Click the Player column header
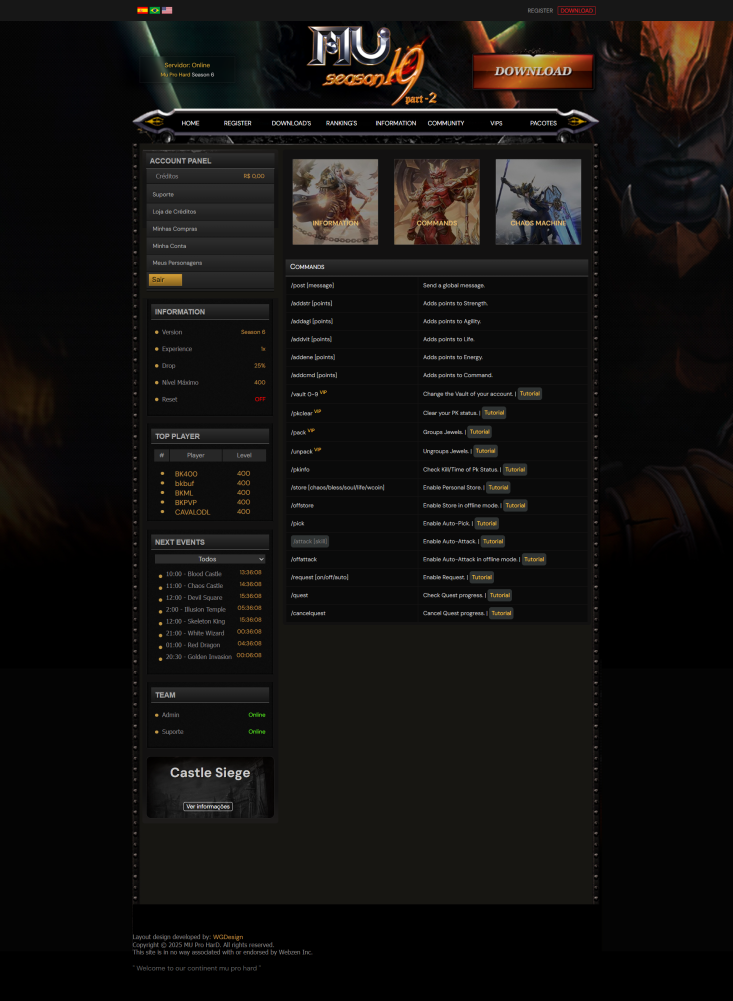This screenshot has height=1001, width=733. pos(196,455)
